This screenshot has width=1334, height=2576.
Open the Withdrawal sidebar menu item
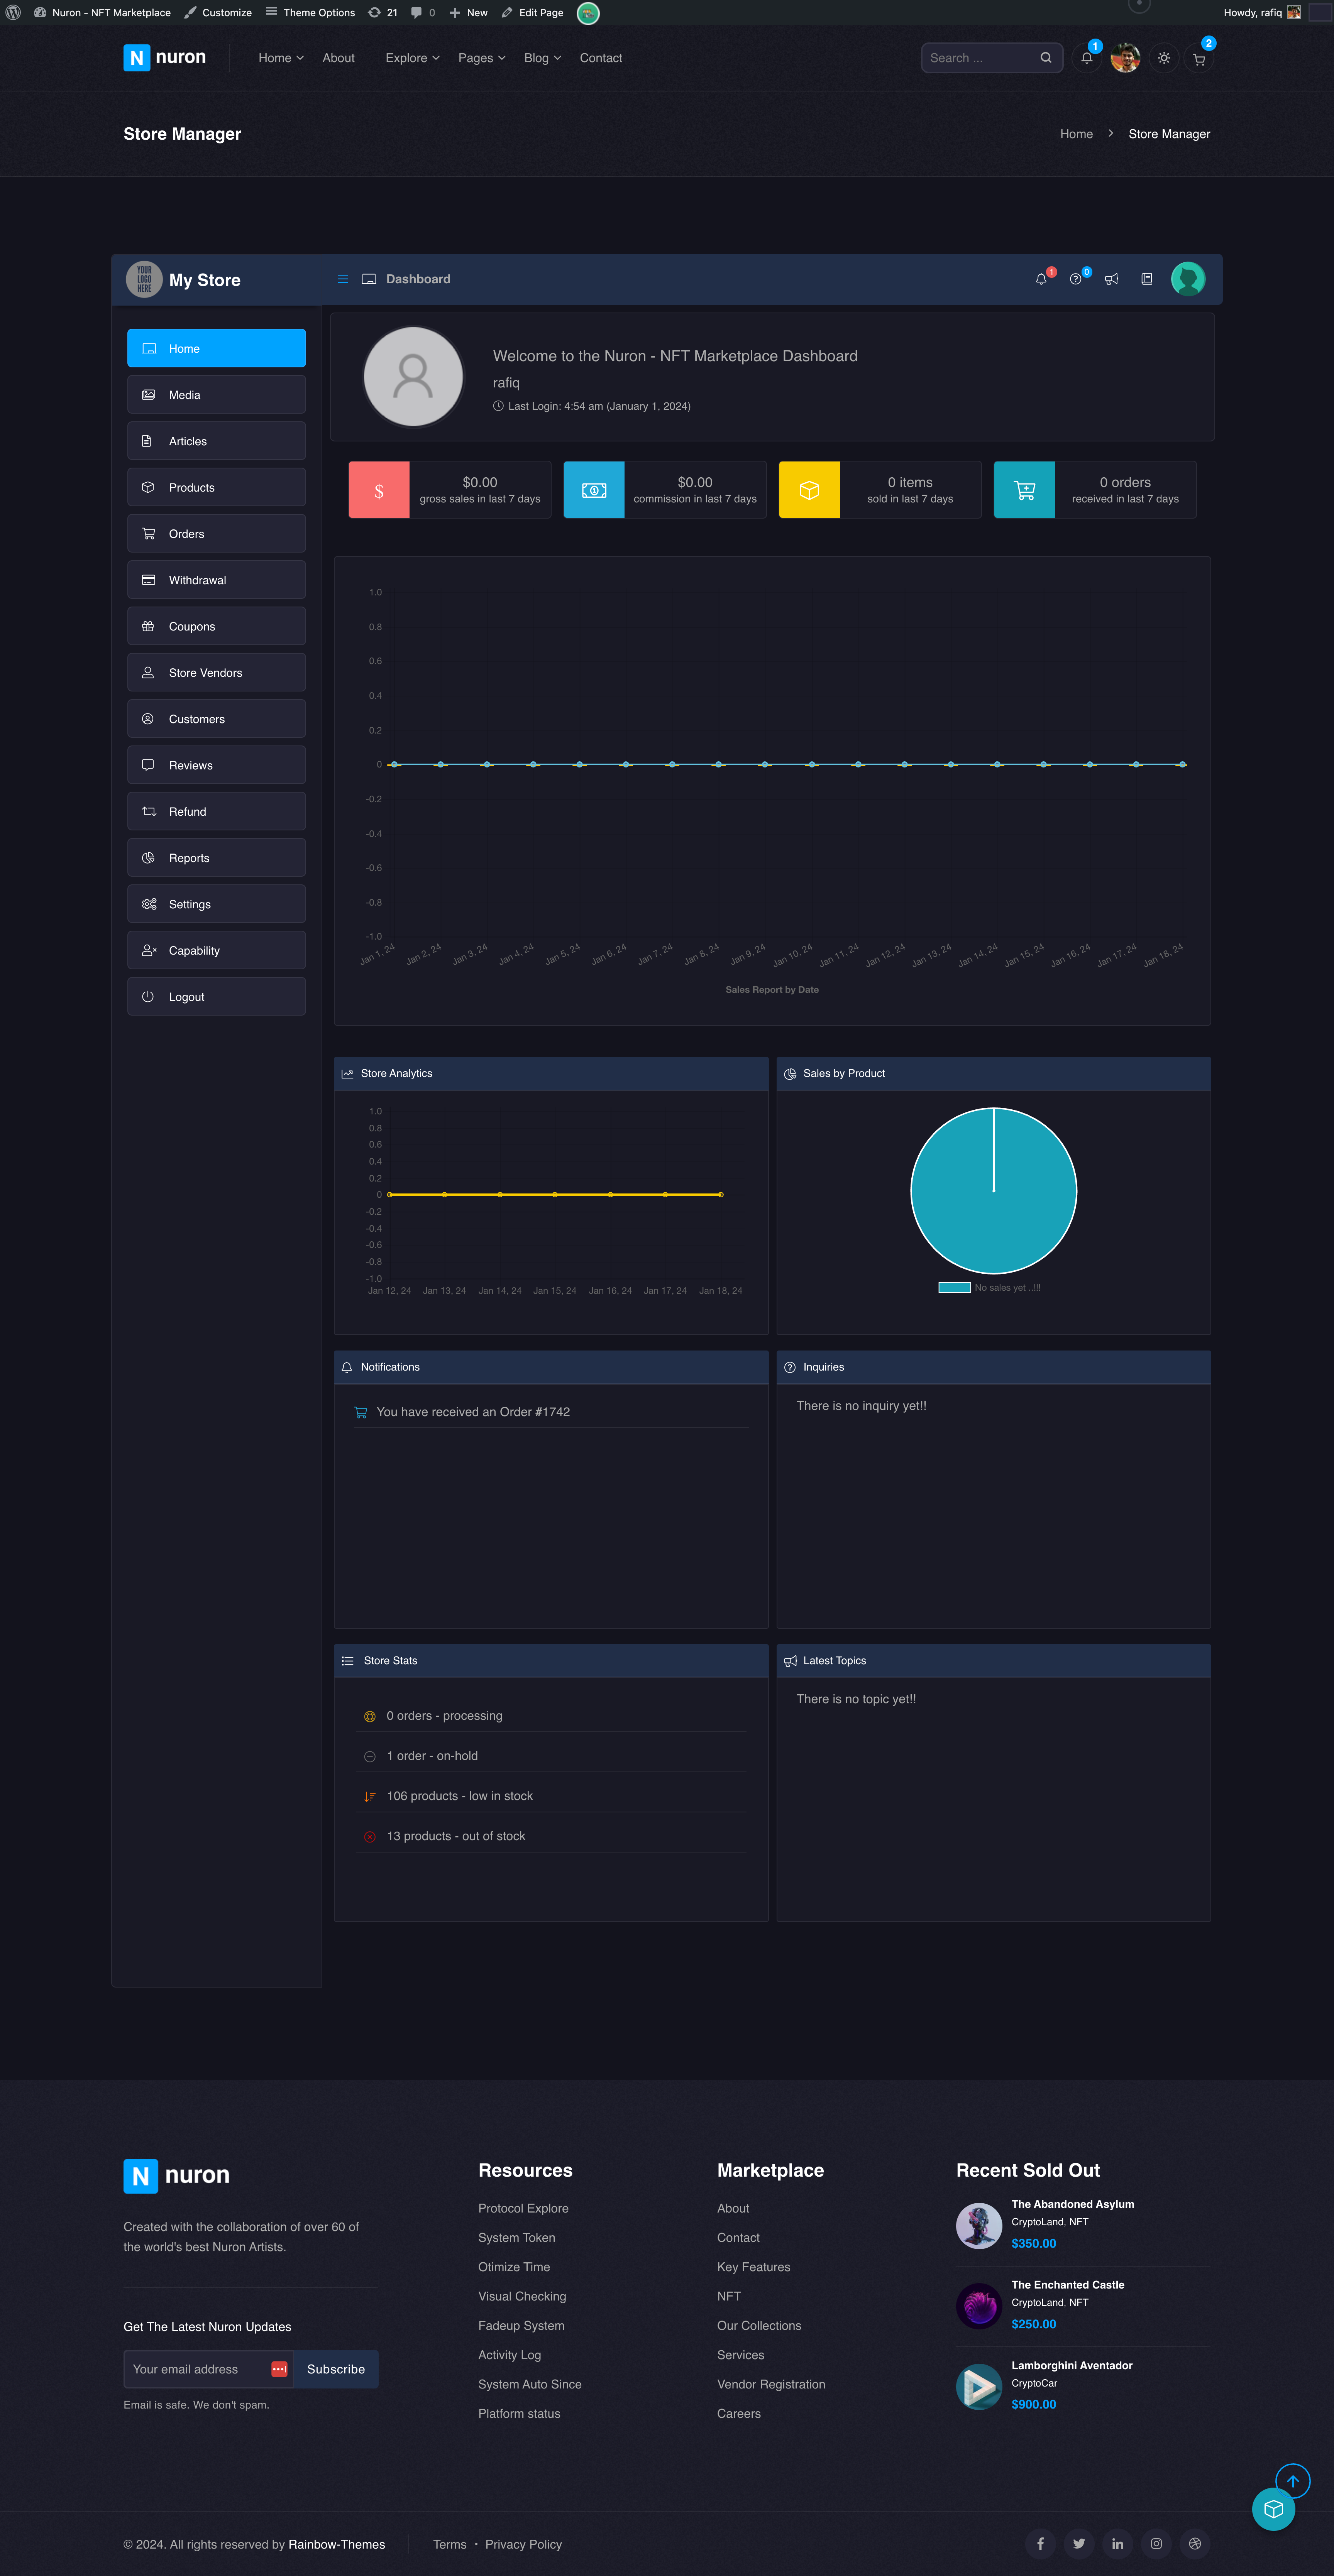tap(216, 580)
